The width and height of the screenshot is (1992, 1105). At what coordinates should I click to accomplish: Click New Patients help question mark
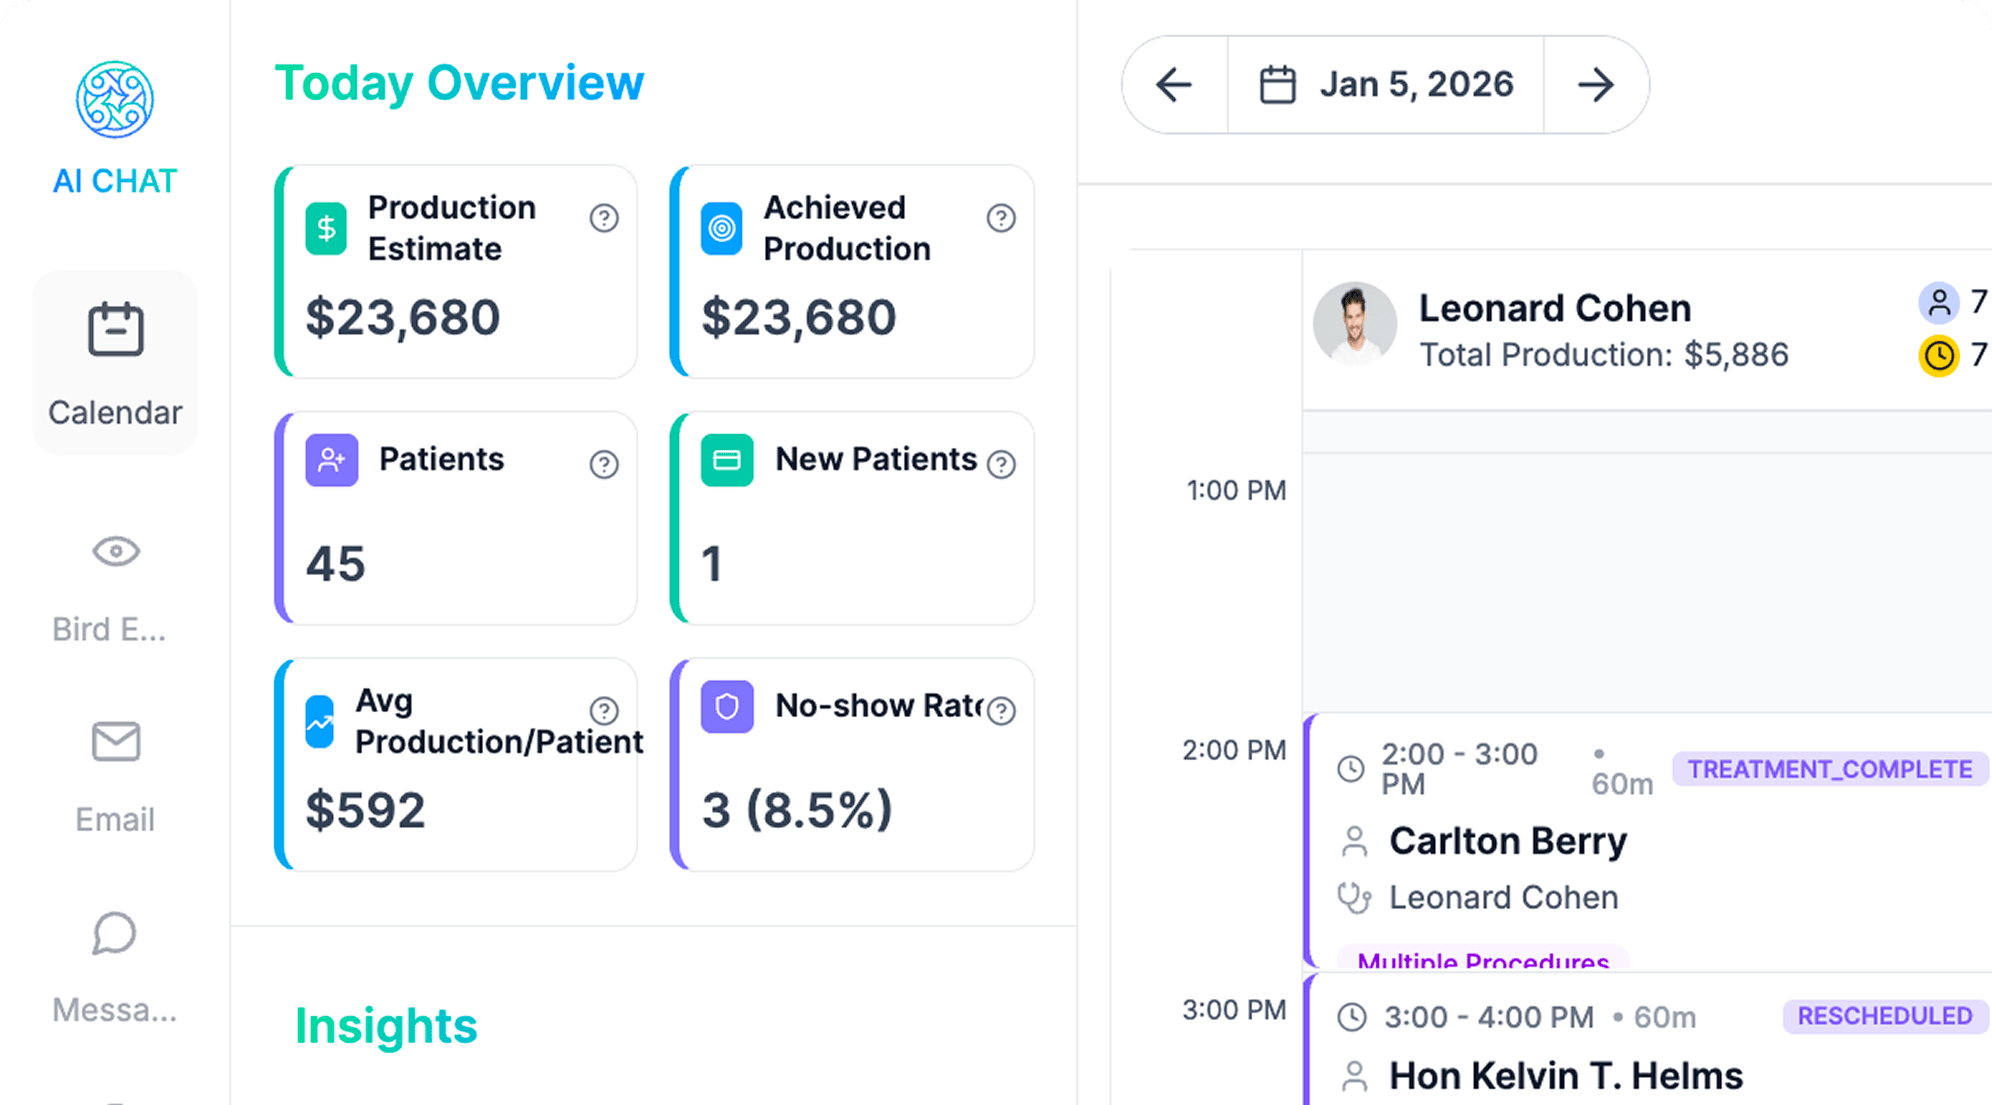click(1001, 464)
